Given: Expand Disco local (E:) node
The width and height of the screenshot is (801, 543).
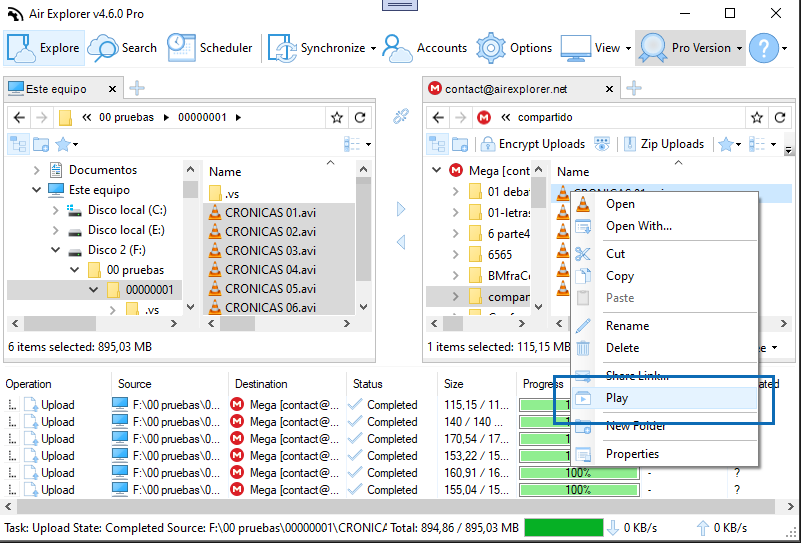Looking at the screenshot, I should point(56,230).
